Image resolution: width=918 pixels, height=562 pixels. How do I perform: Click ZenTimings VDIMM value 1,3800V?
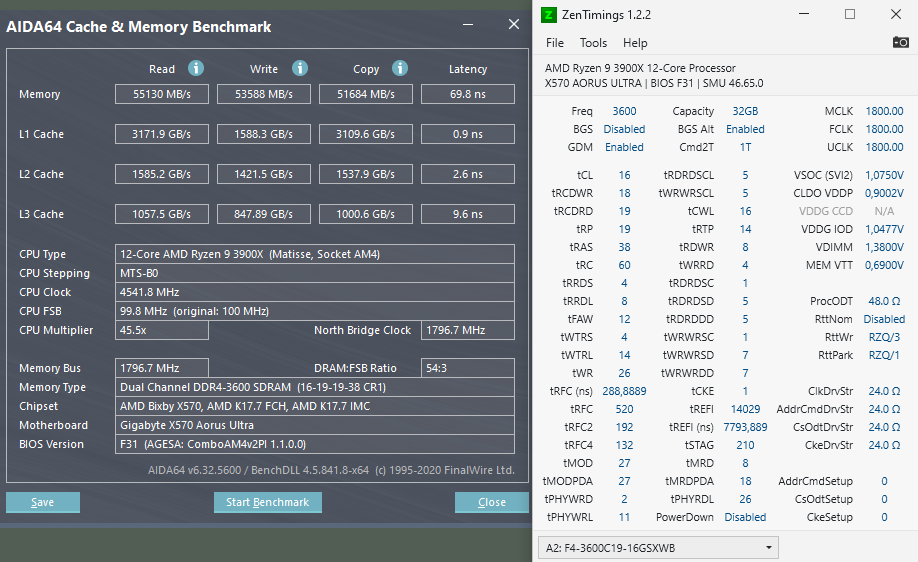coord(884,247)
